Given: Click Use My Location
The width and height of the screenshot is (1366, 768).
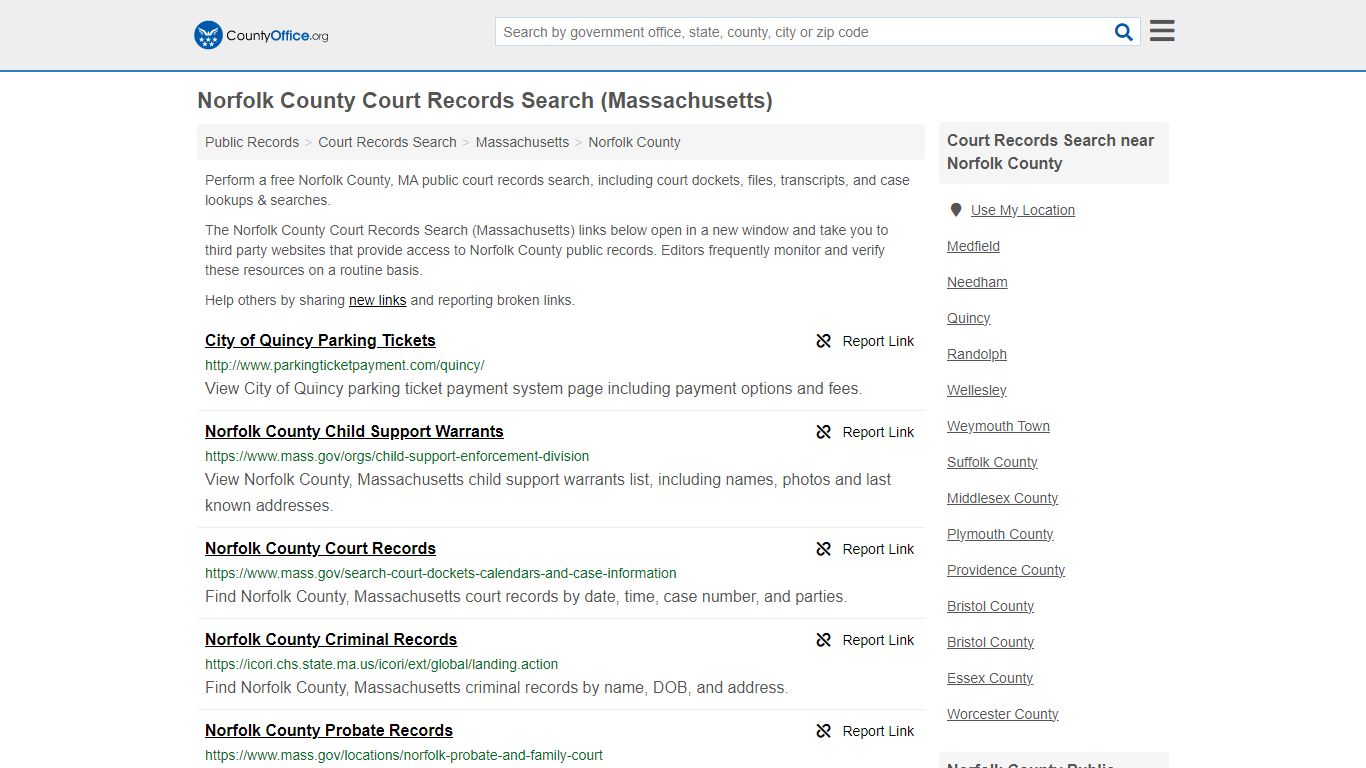Looking at the screenshot, I should click(1023, 210).
